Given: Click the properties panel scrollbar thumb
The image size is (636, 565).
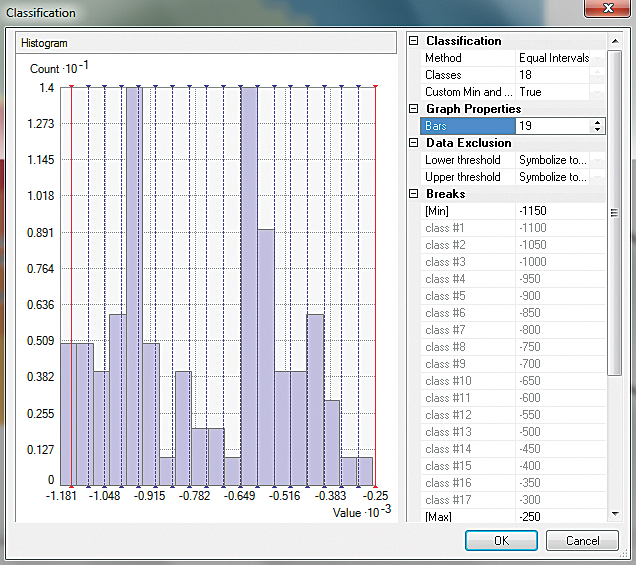Looking at the screenshot, I should point(615,213).
